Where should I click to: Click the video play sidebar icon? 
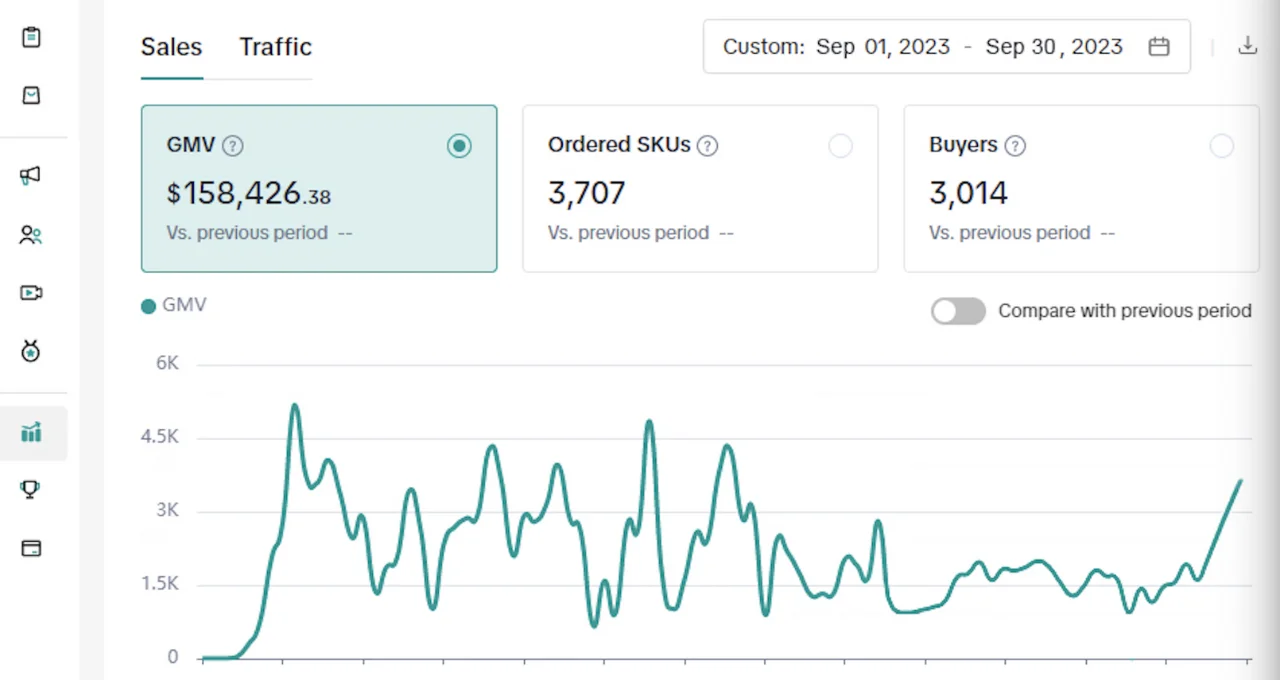tap(31, 293)
